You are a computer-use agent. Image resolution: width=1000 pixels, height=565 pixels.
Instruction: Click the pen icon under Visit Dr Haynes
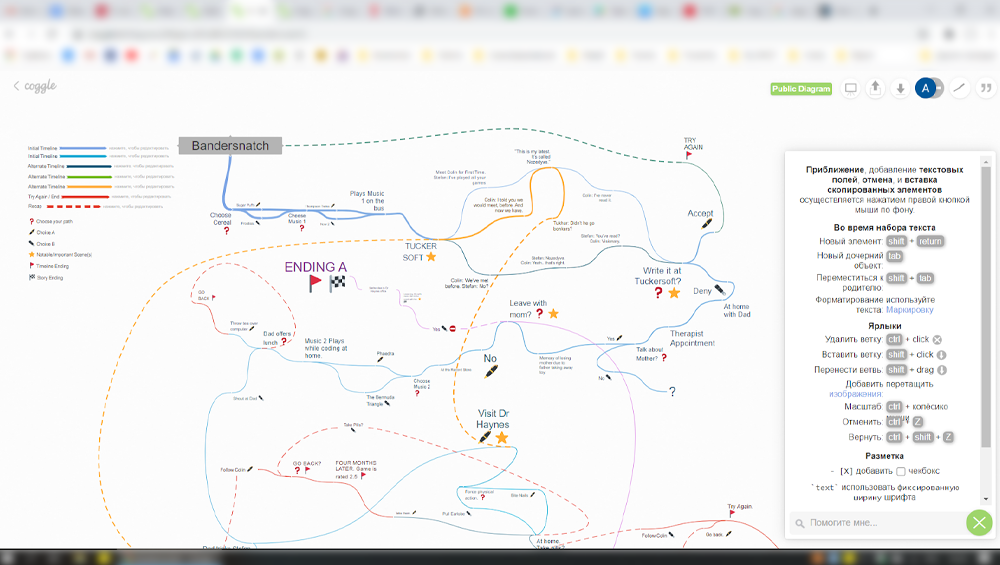485,437
